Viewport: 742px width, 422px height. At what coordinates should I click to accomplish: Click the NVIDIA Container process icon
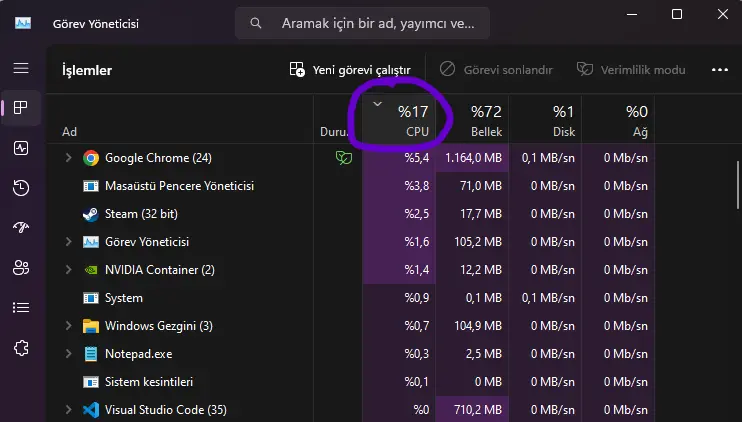91,270
